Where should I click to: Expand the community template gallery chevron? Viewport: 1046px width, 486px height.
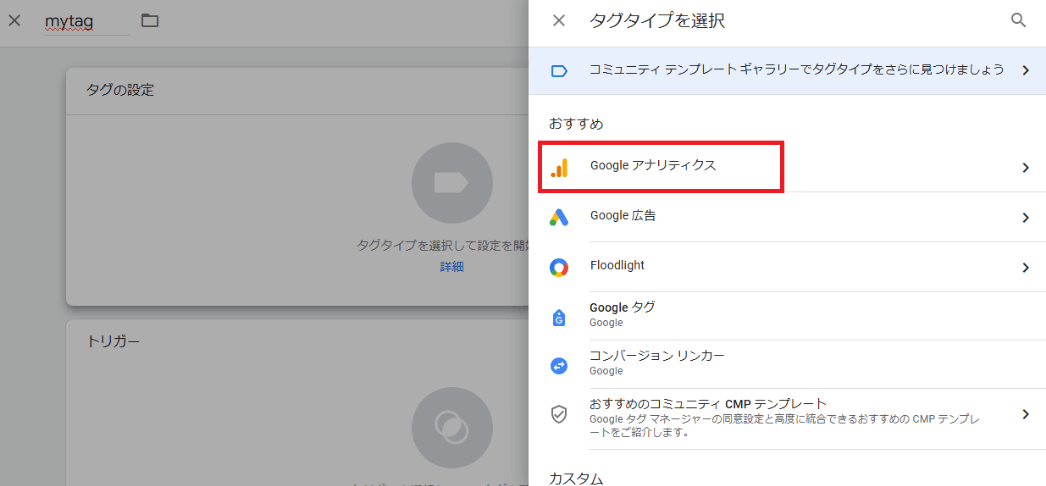[x=1026, y=70]
